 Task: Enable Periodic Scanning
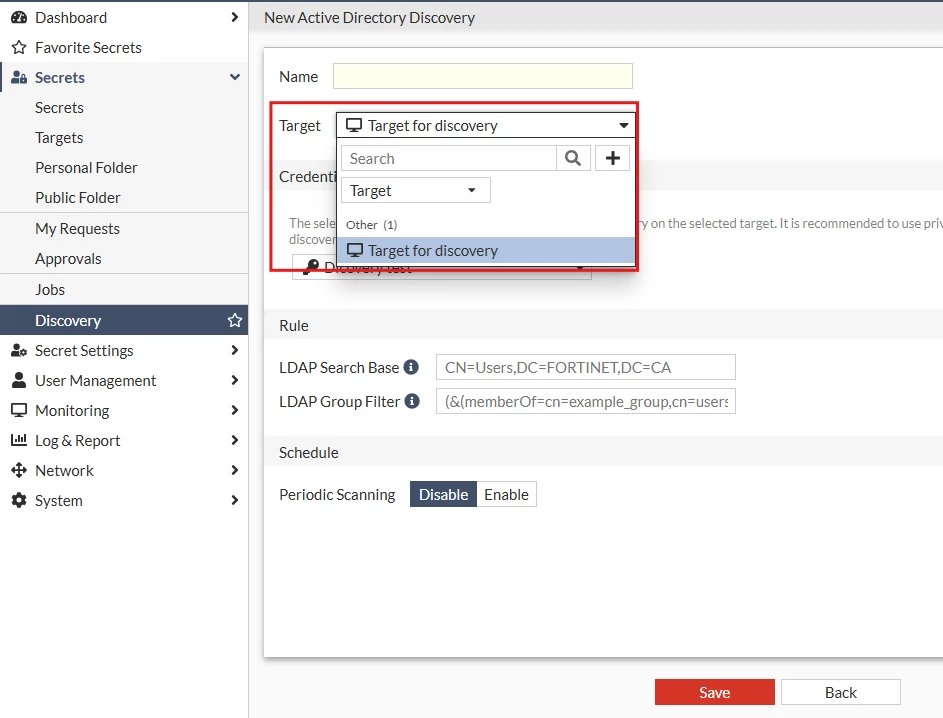tap(506, 494)
